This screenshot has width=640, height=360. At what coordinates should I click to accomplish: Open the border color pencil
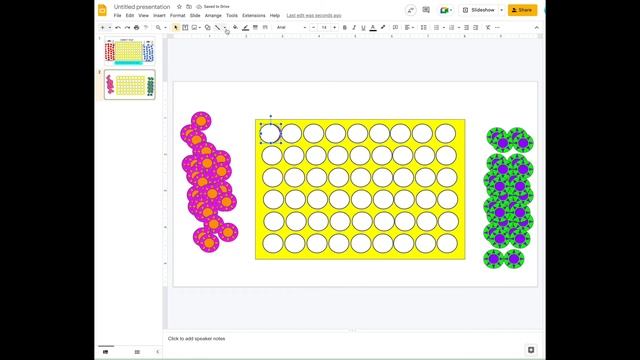click(245, 27)
